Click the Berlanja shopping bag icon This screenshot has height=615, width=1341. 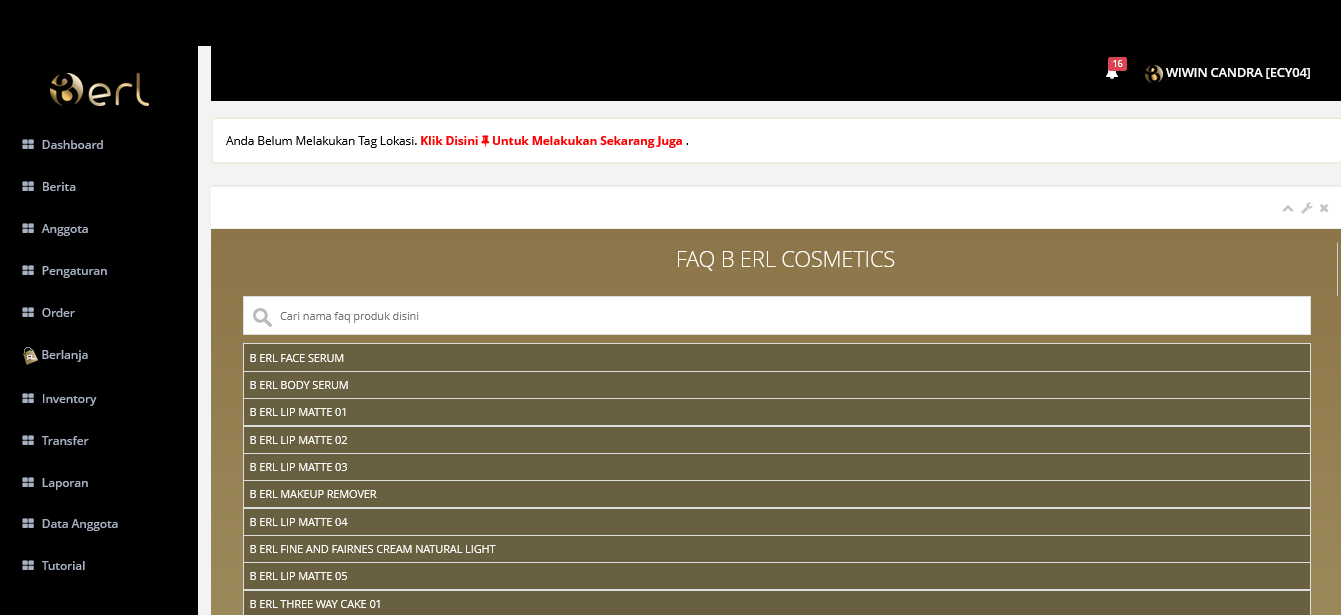pyautogui.click(x=30, y=355)
